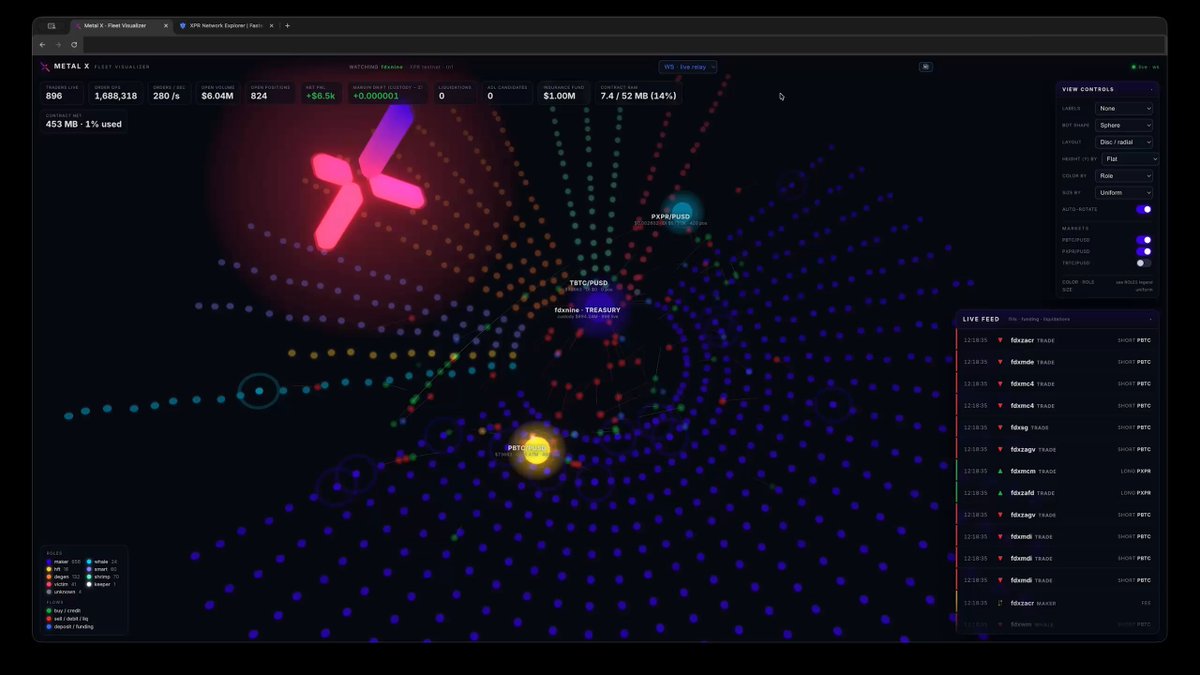Open the WS · live relay dropdown
1200x675 pixels.
click(687, 67)
